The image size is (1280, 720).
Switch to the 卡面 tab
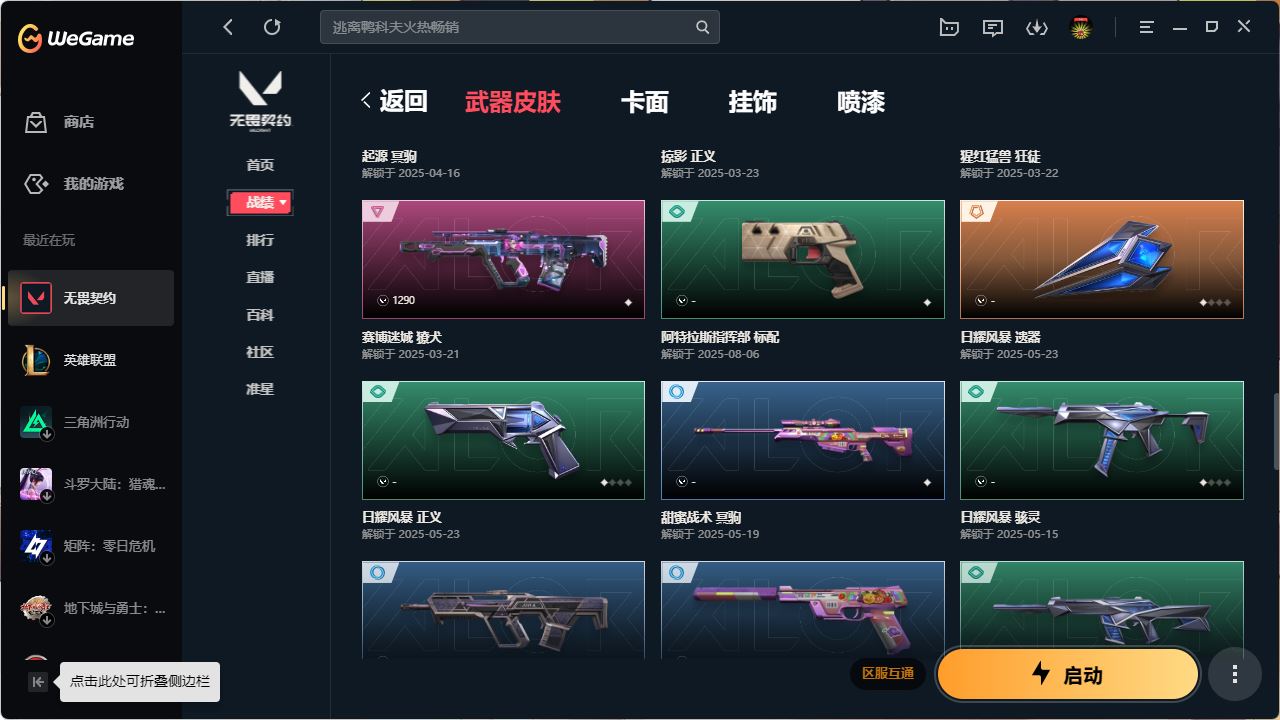645,102
